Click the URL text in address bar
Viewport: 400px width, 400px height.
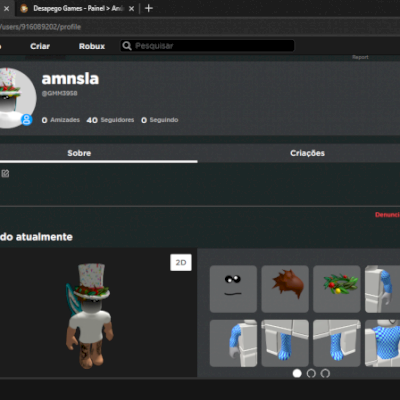click(40, 27)
